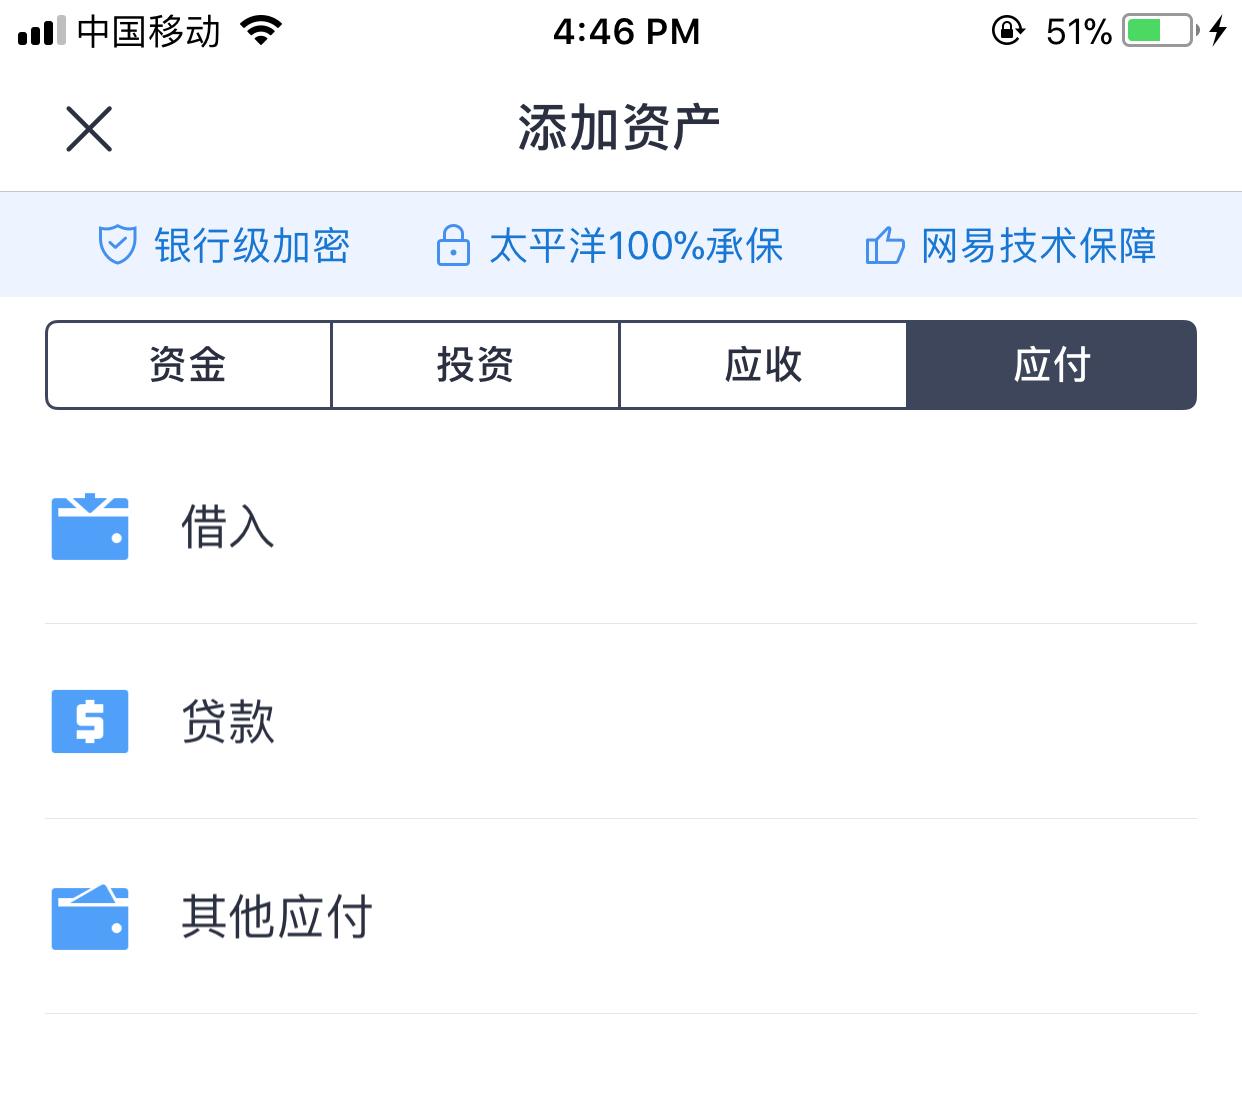Viewport: 1242px width, 1111px height.
Task: Close the 添加资产 screen with the X icon
Action: pos(89,129)
